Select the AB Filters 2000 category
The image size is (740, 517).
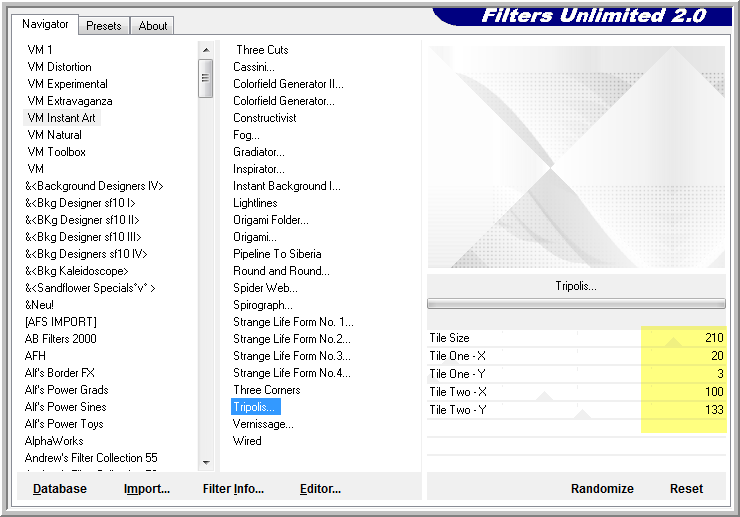[x=60, y=339]
